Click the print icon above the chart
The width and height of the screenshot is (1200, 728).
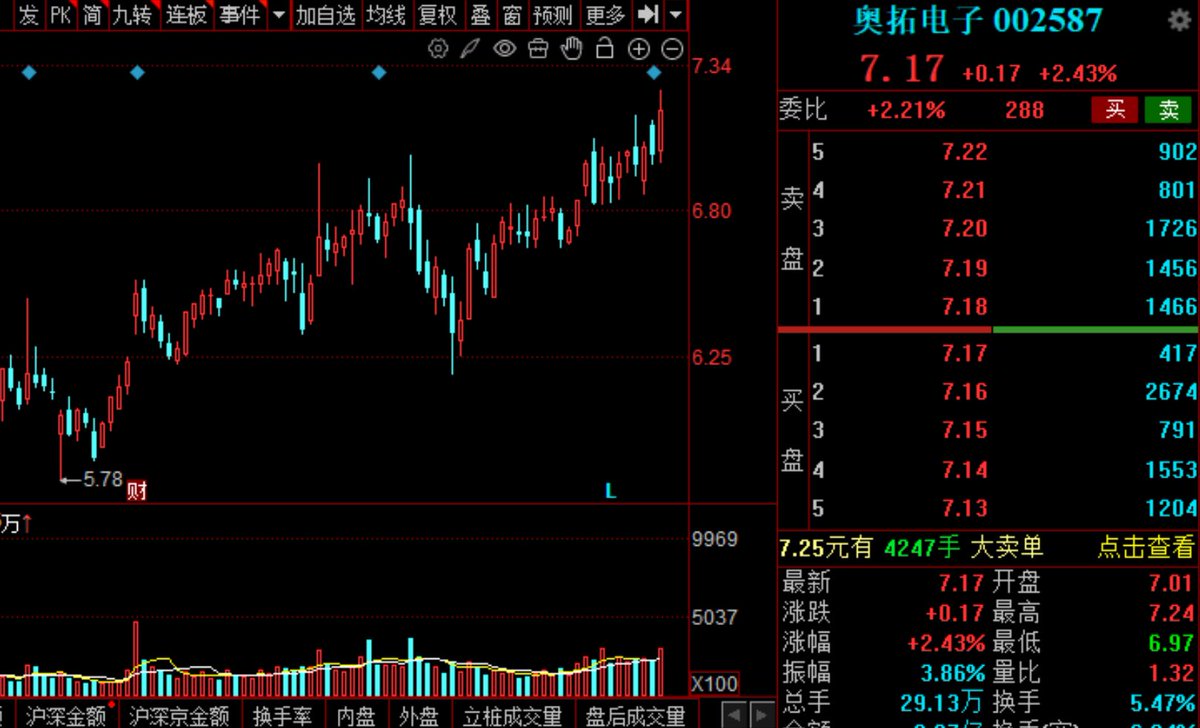[537, 47]
